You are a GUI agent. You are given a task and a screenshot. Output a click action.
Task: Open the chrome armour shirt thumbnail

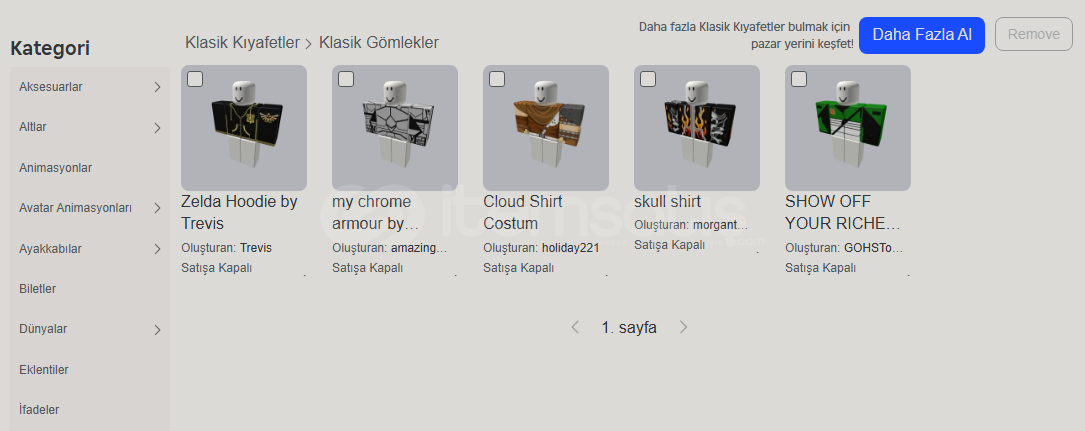(x=394, y=128)
